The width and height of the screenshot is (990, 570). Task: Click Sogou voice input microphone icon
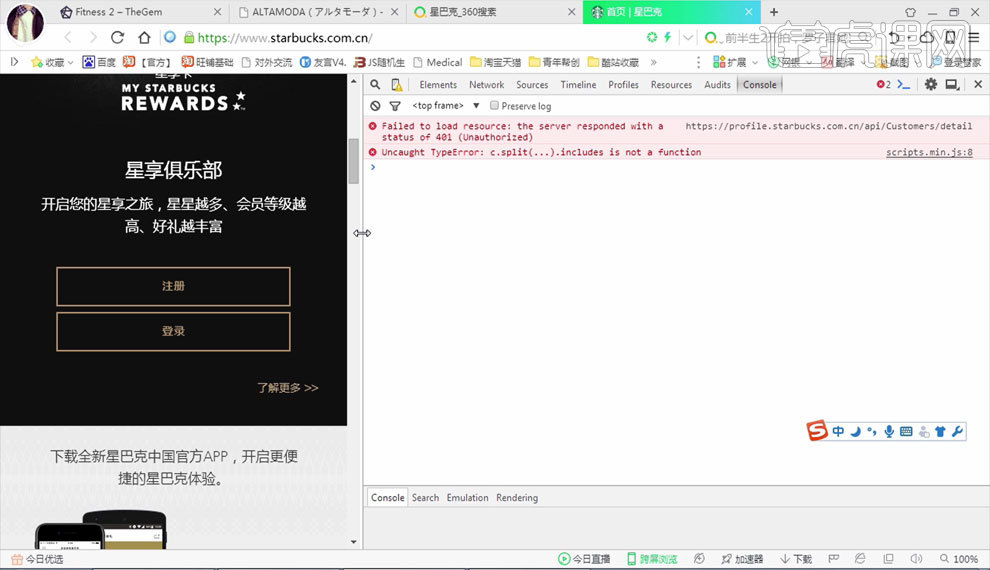coord(889,431)
